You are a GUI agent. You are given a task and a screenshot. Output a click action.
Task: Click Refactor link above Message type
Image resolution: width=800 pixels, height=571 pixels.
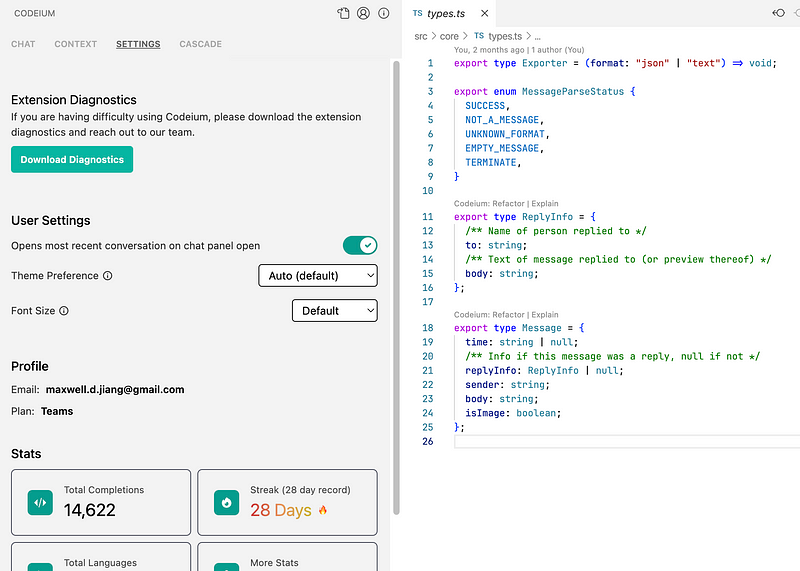508,315
